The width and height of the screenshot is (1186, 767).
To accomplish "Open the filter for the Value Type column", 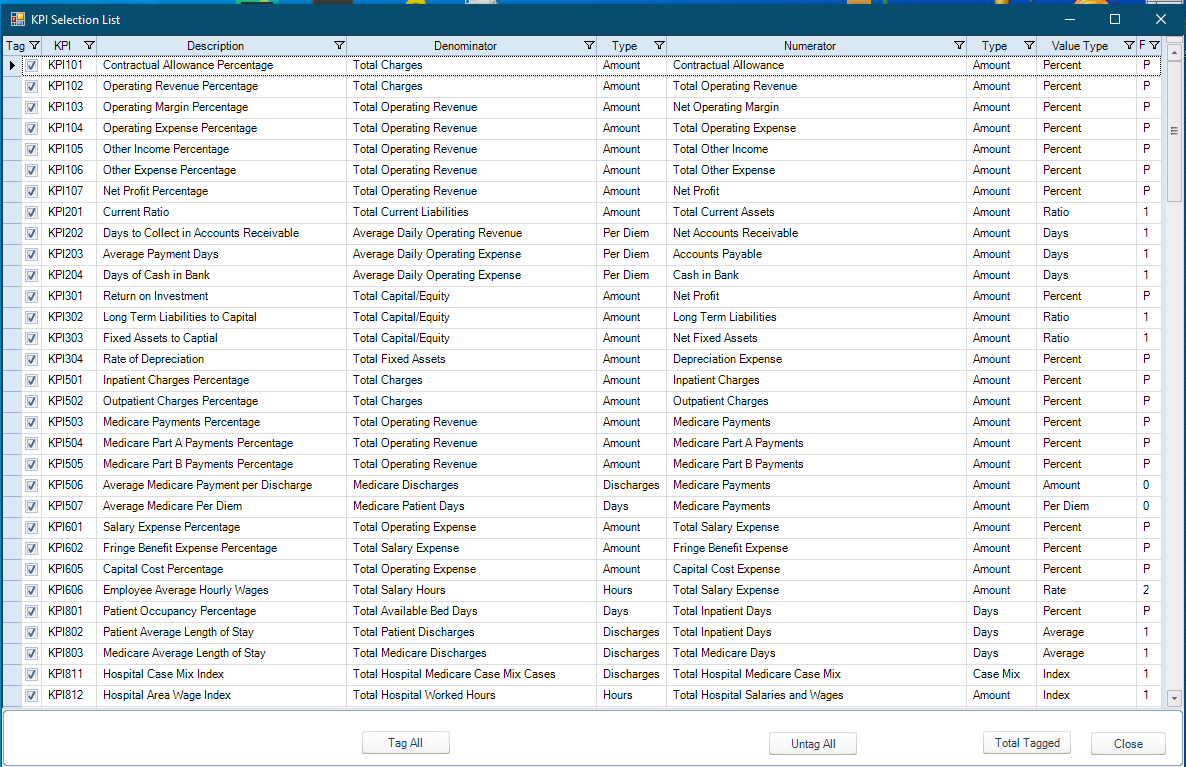I will 1128,45.
